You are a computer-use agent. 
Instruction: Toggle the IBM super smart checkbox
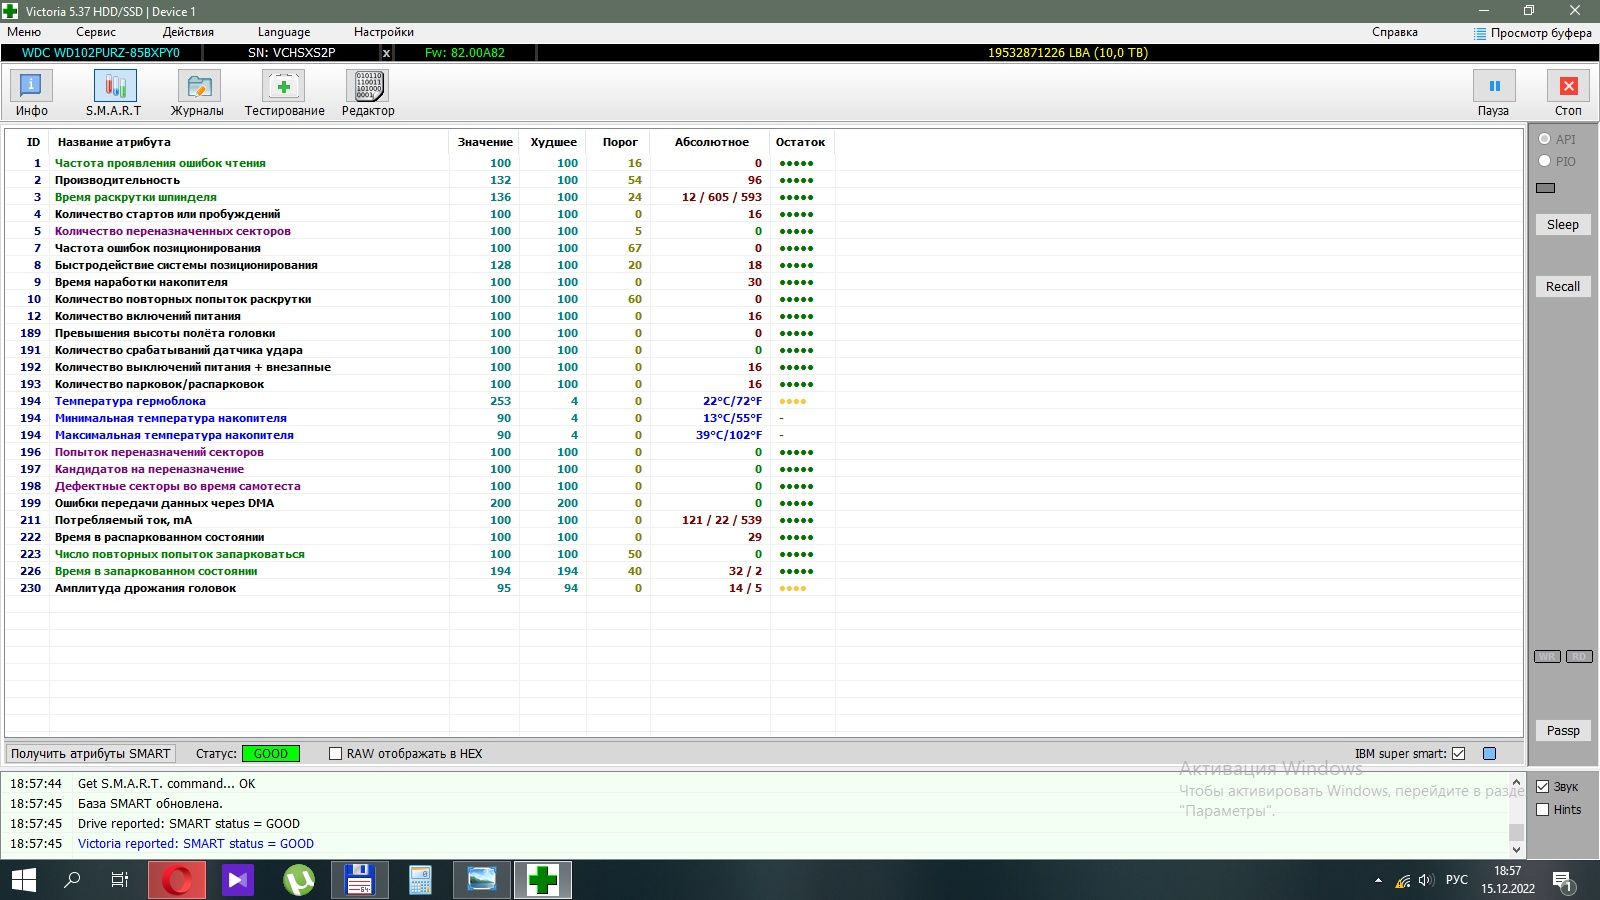pos(1459,754)
